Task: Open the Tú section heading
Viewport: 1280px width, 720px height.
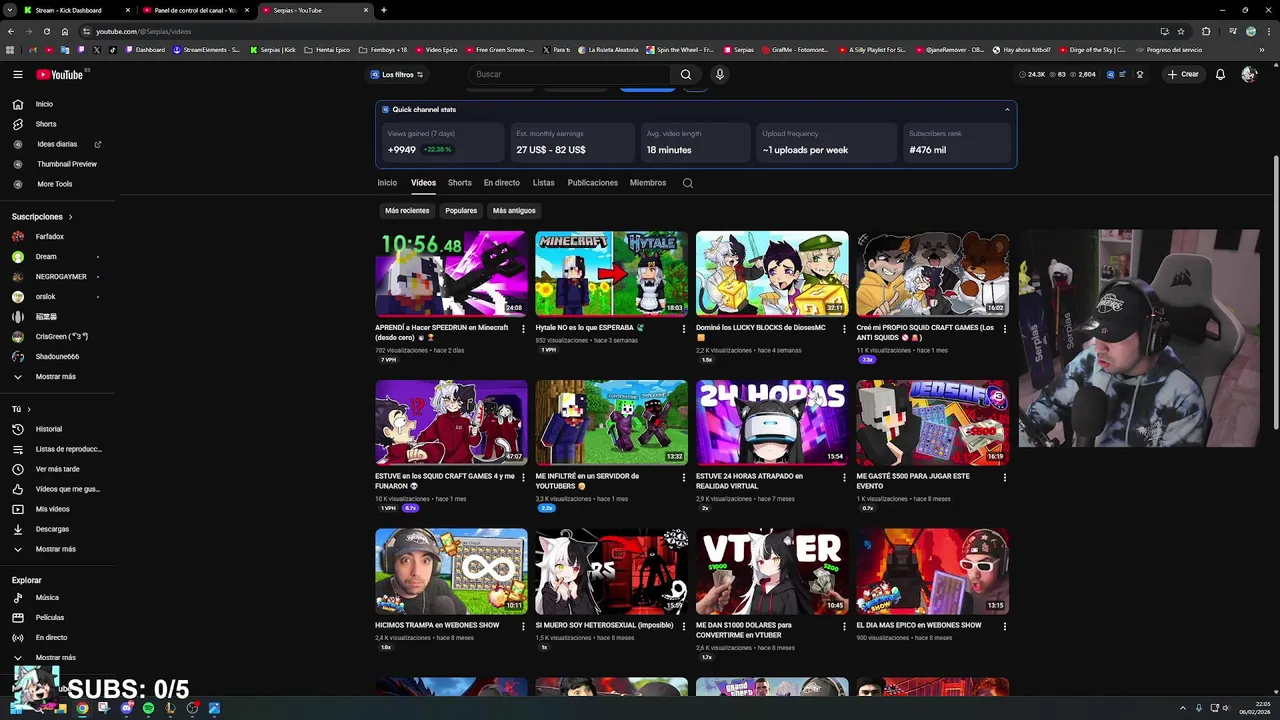Action: coord(21,409)
